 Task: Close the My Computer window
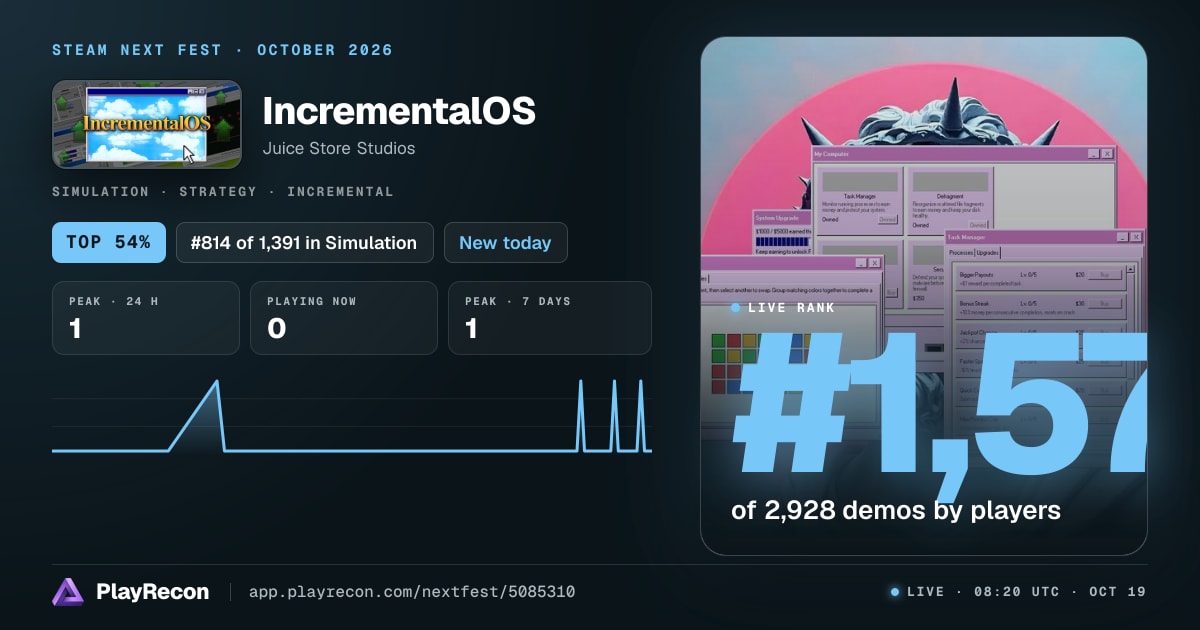click(x=1107, y=154)
